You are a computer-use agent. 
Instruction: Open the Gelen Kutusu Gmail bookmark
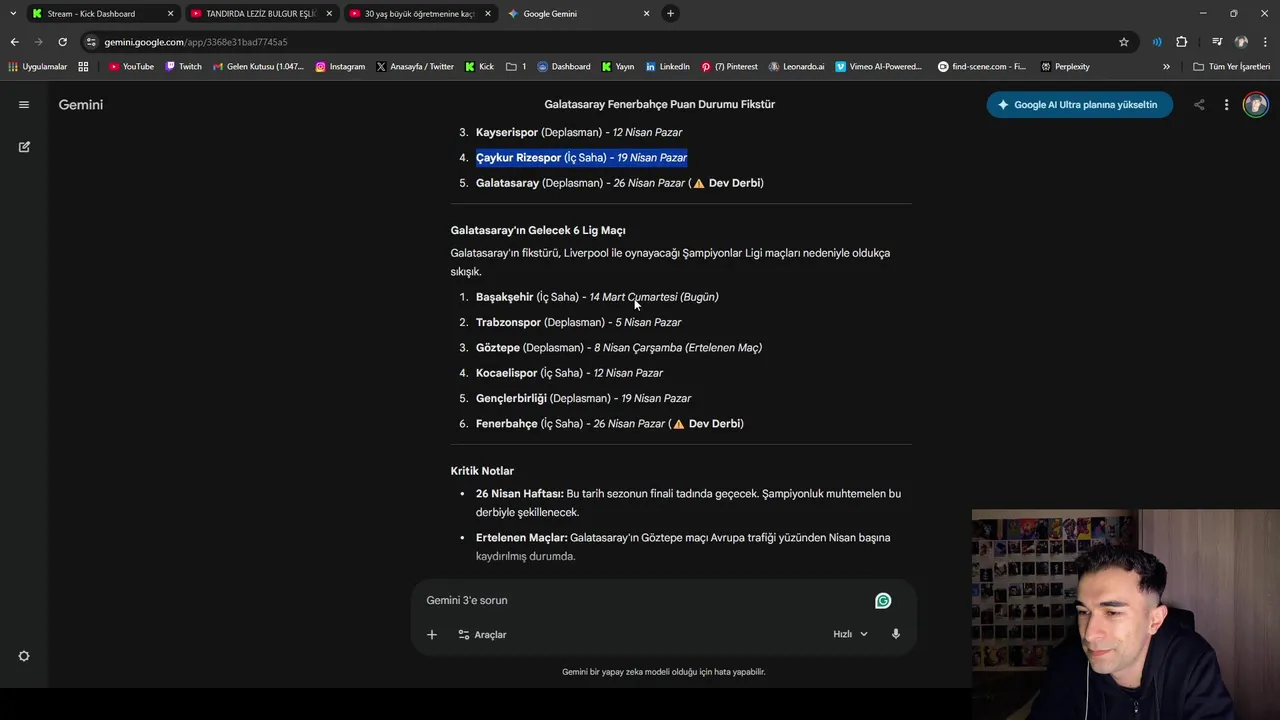(x=258, y=67)
